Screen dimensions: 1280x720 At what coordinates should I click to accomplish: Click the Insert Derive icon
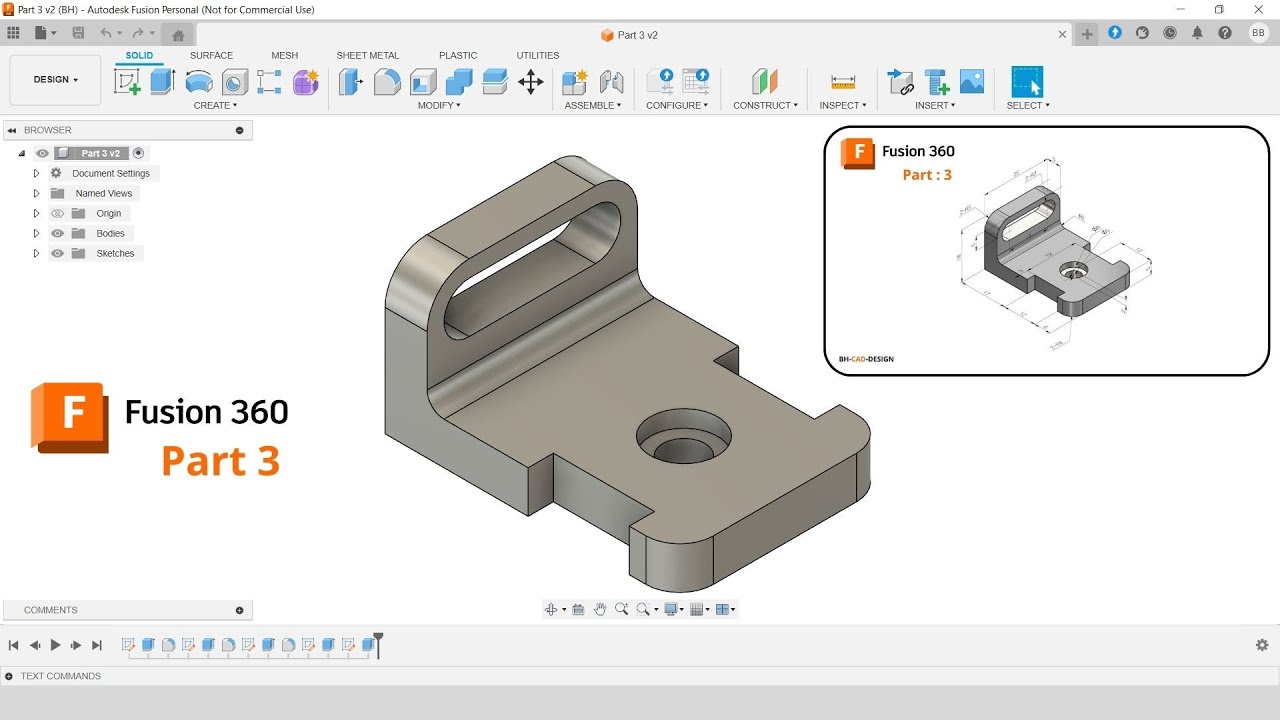(900, 82)
